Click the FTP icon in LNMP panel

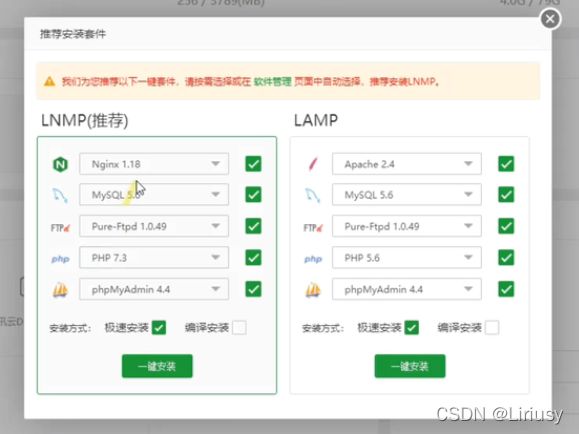click(60, 228)
